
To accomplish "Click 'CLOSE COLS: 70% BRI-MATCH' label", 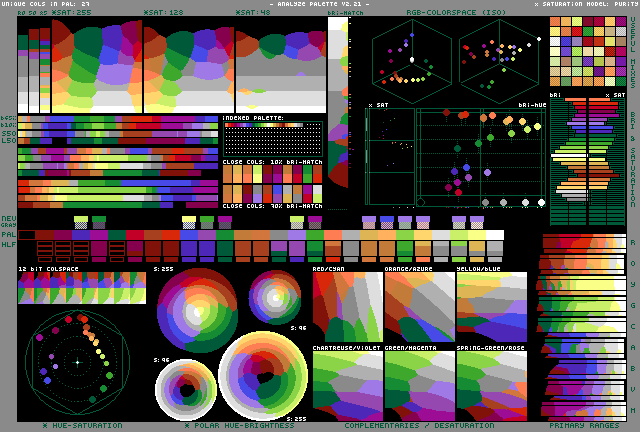I will pos(273,206).
